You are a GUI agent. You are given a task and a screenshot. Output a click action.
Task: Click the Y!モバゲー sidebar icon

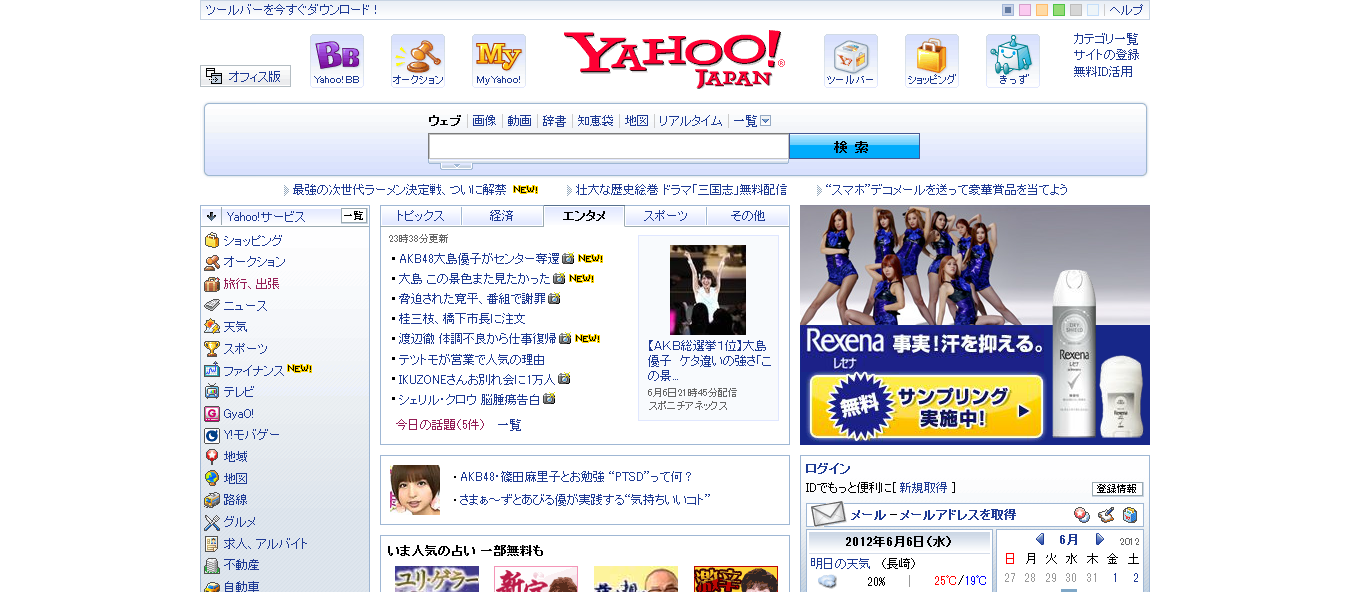point(212,435)
